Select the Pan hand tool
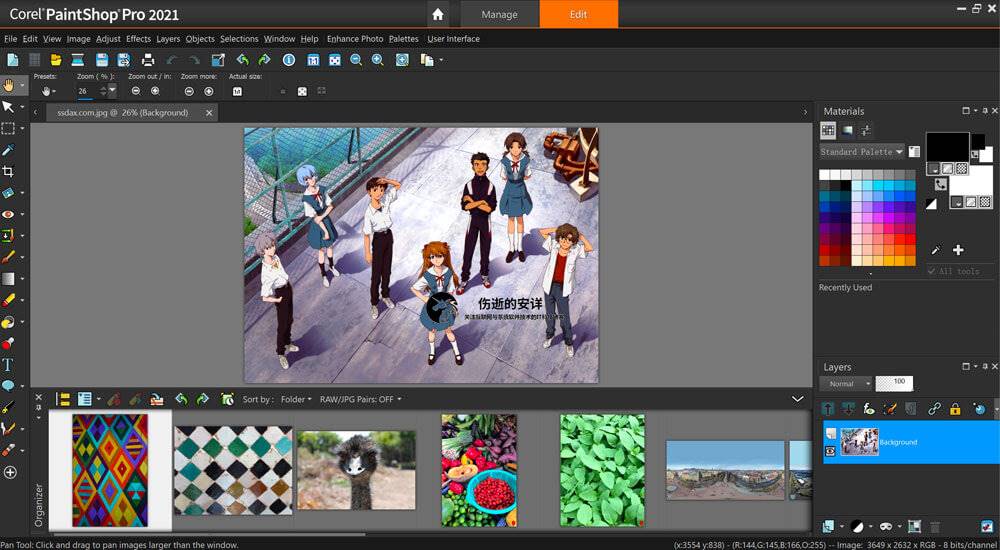This screenshot has height=550, width=1000. [8, 85]
